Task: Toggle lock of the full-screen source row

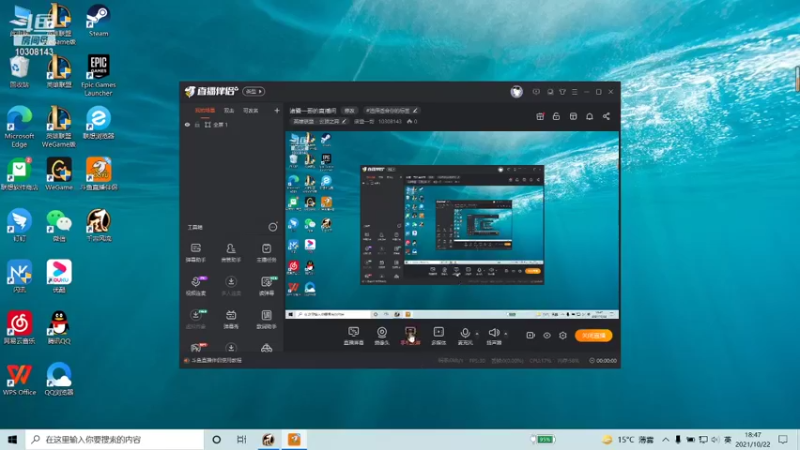Action: coord(197,124)
